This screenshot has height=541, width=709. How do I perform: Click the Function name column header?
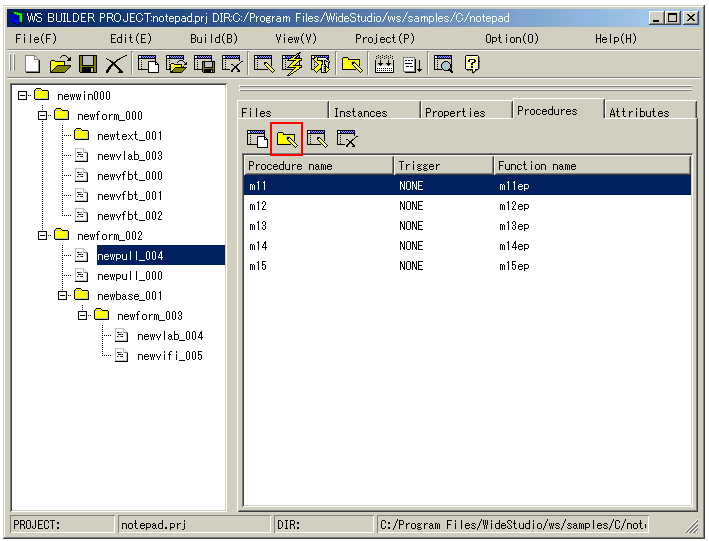tap(592, 166)
